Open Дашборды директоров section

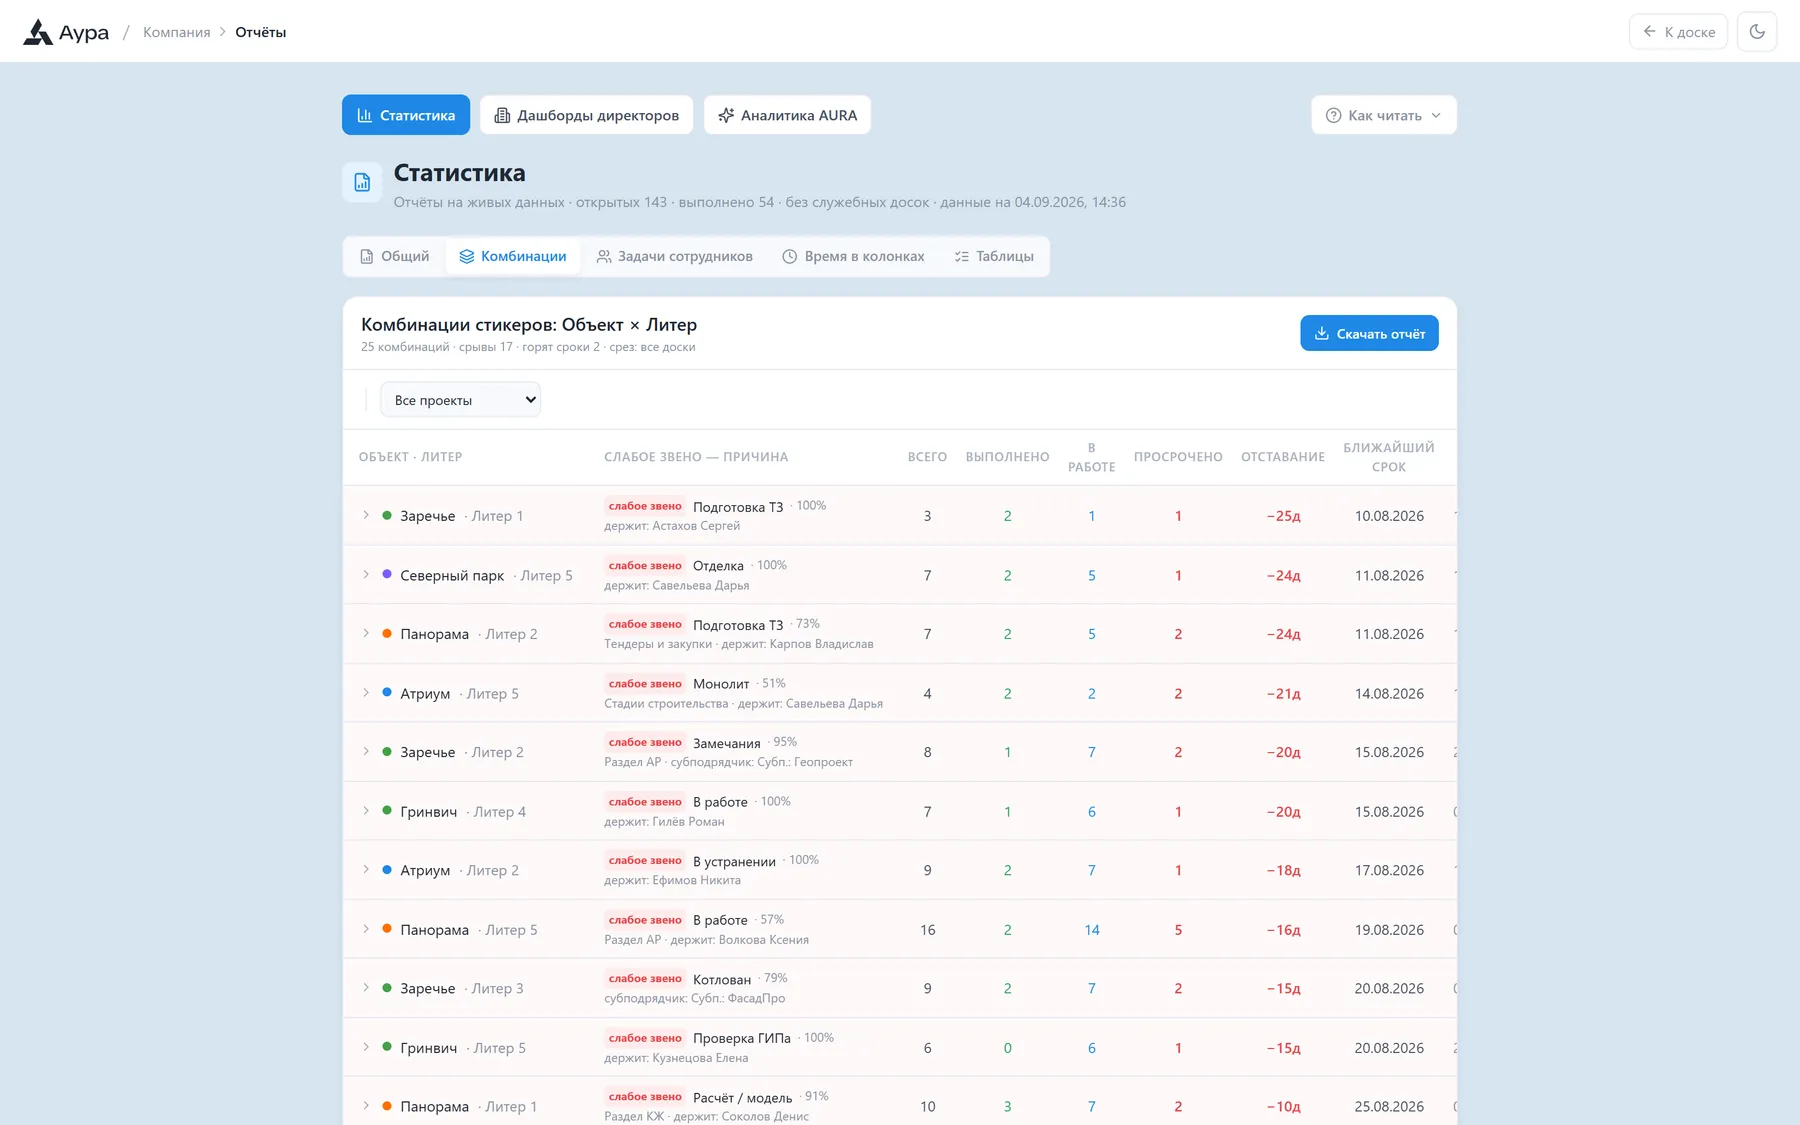587,115
